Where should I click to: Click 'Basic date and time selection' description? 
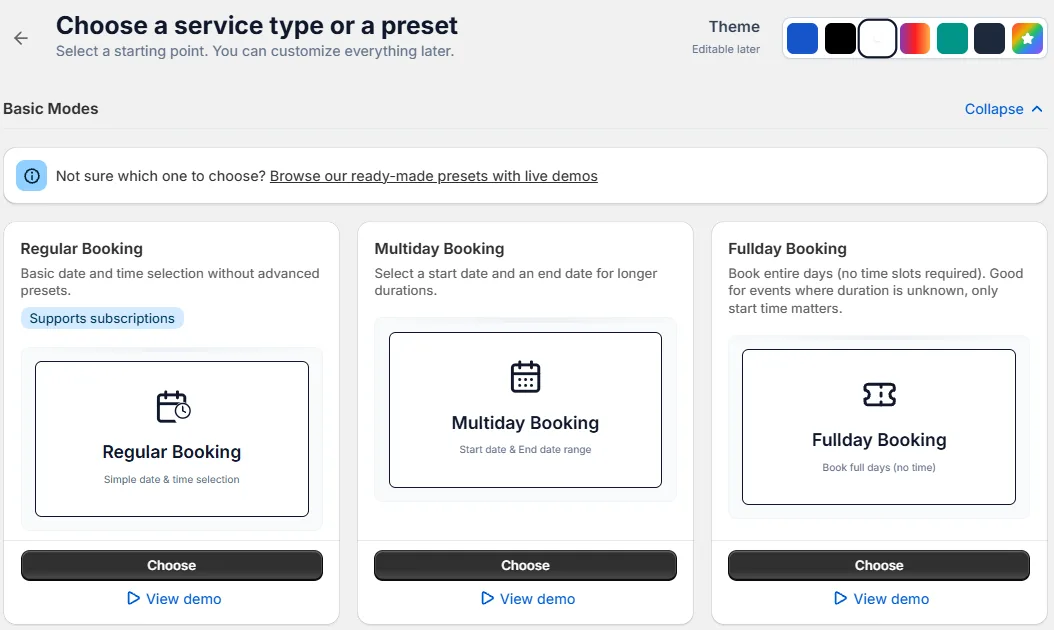[x=170, y=282]
